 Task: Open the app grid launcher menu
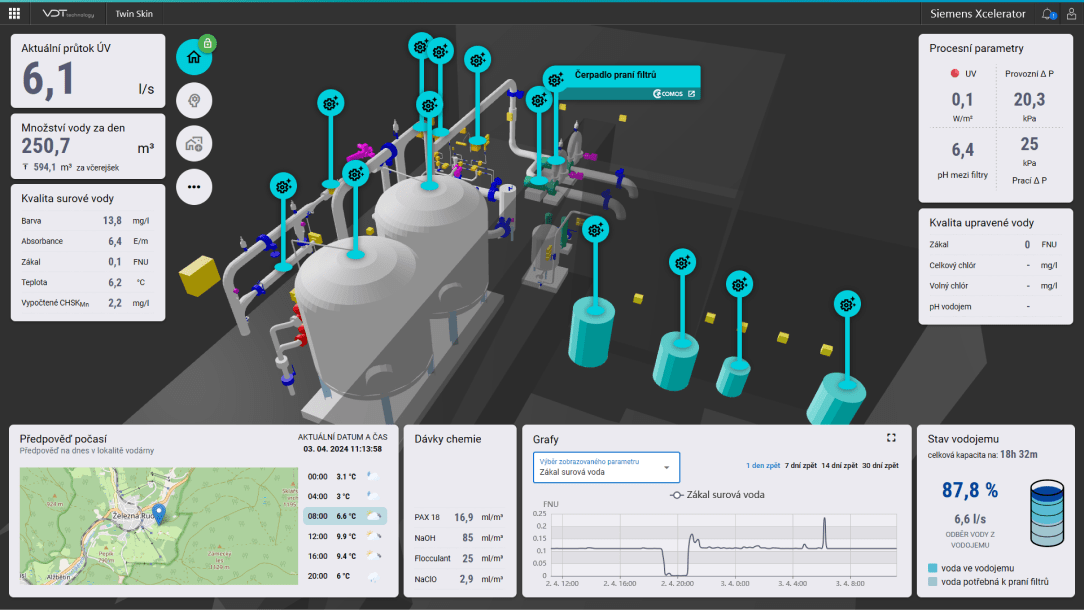(14, 13)
